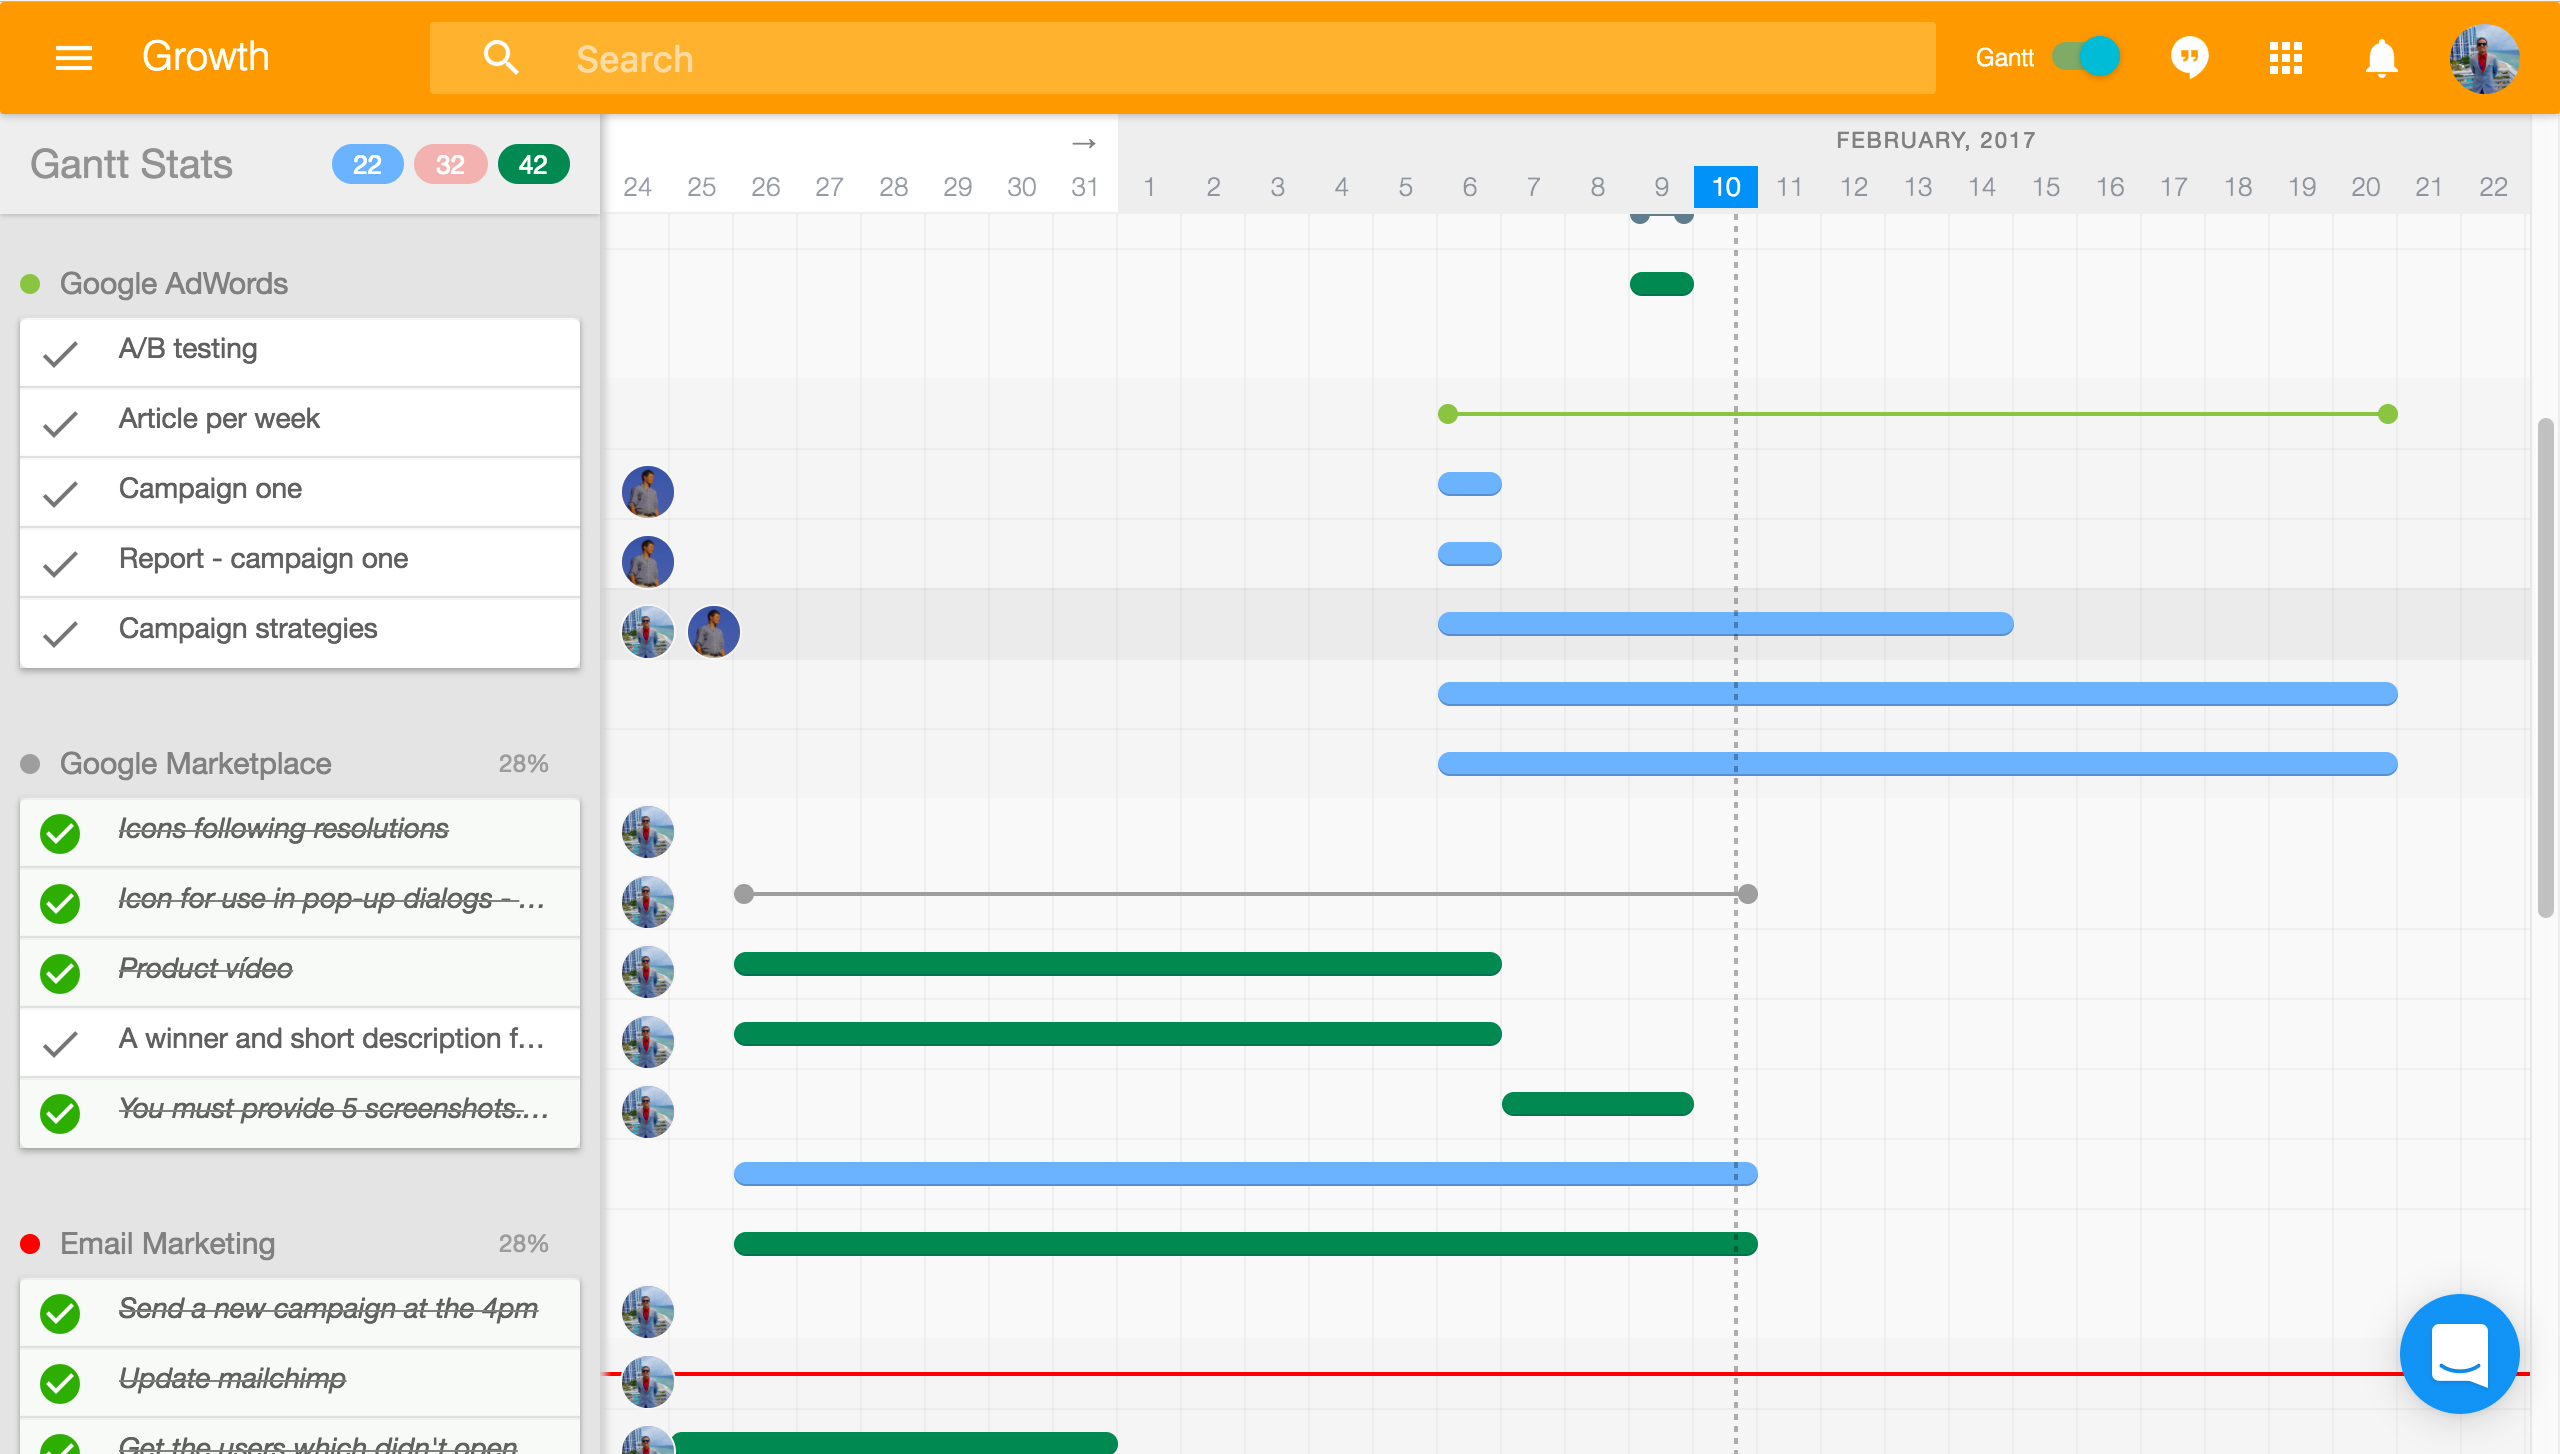Collapse the Email Marketing group
The image size is (2560, 1454).
tap(167, 1244)
